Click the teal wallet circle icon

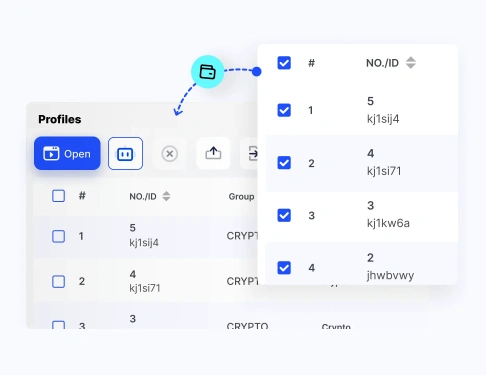207,72
